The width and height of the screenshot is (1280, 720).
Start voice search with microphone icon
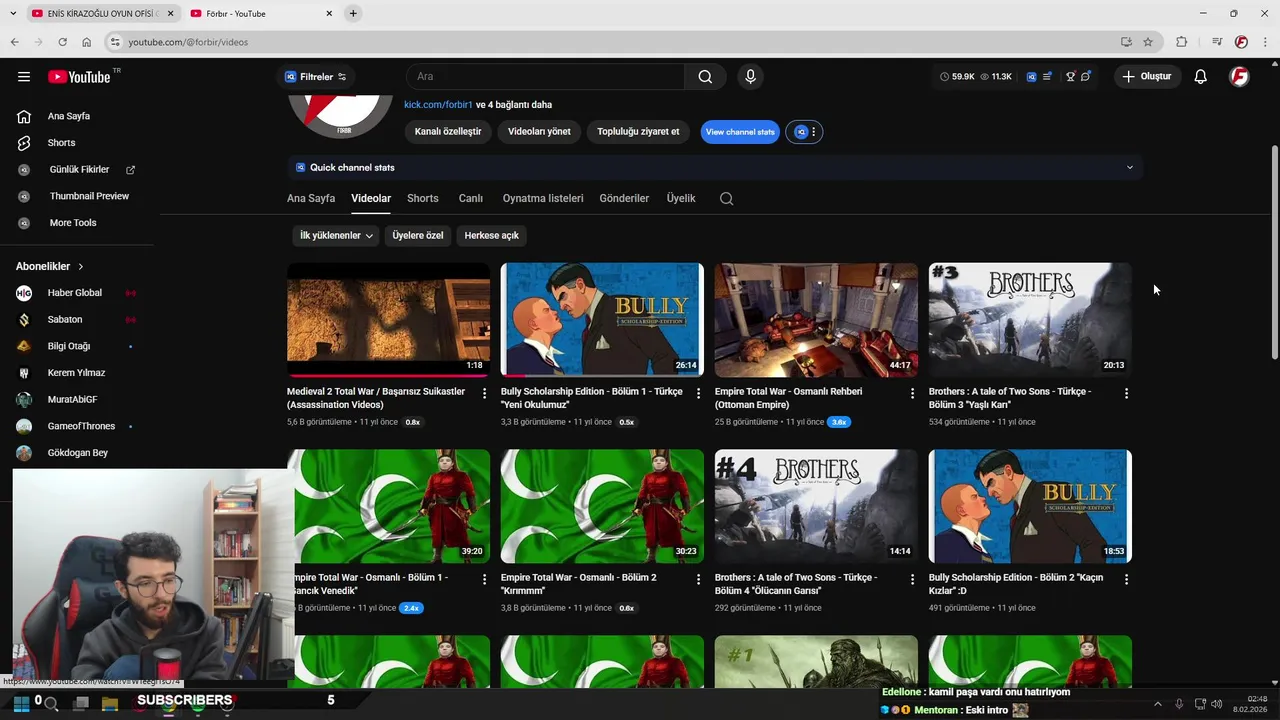750,77
